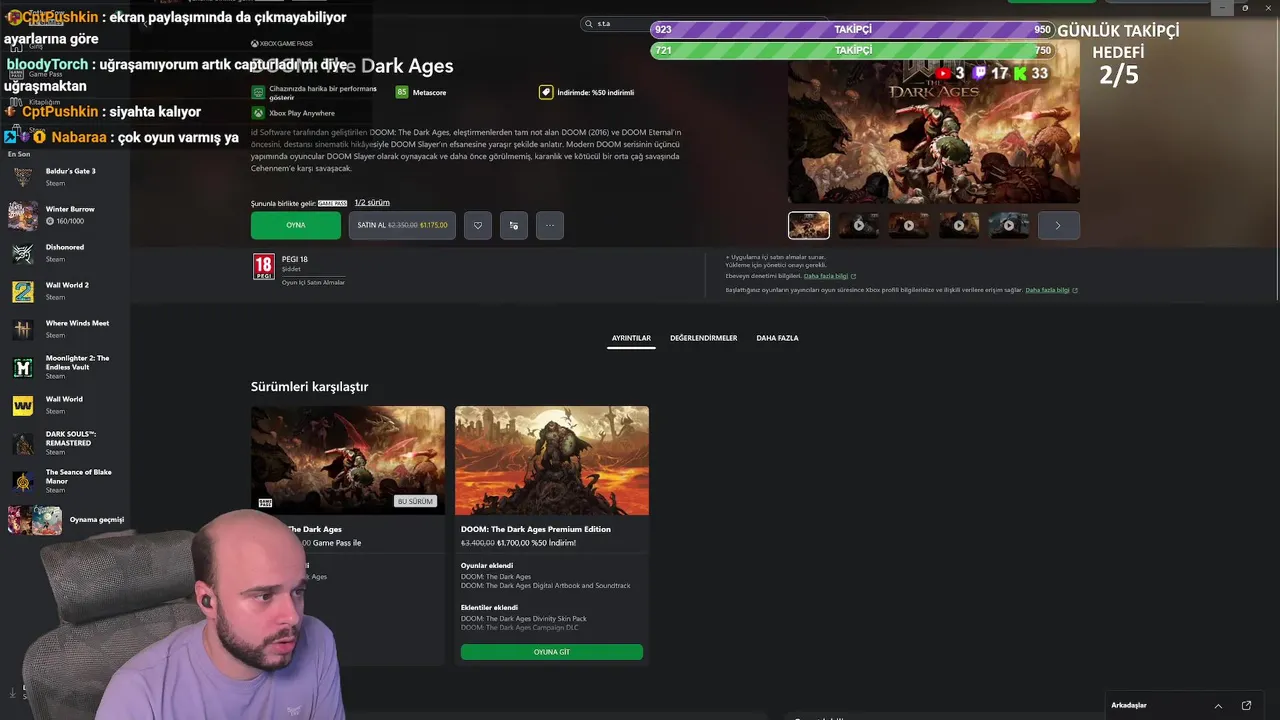Image resolution: width=1280 pixels, height=720 pixels.
Task: Click OYUNA GİT on Premium Edition
Action: tap(552, 652)
